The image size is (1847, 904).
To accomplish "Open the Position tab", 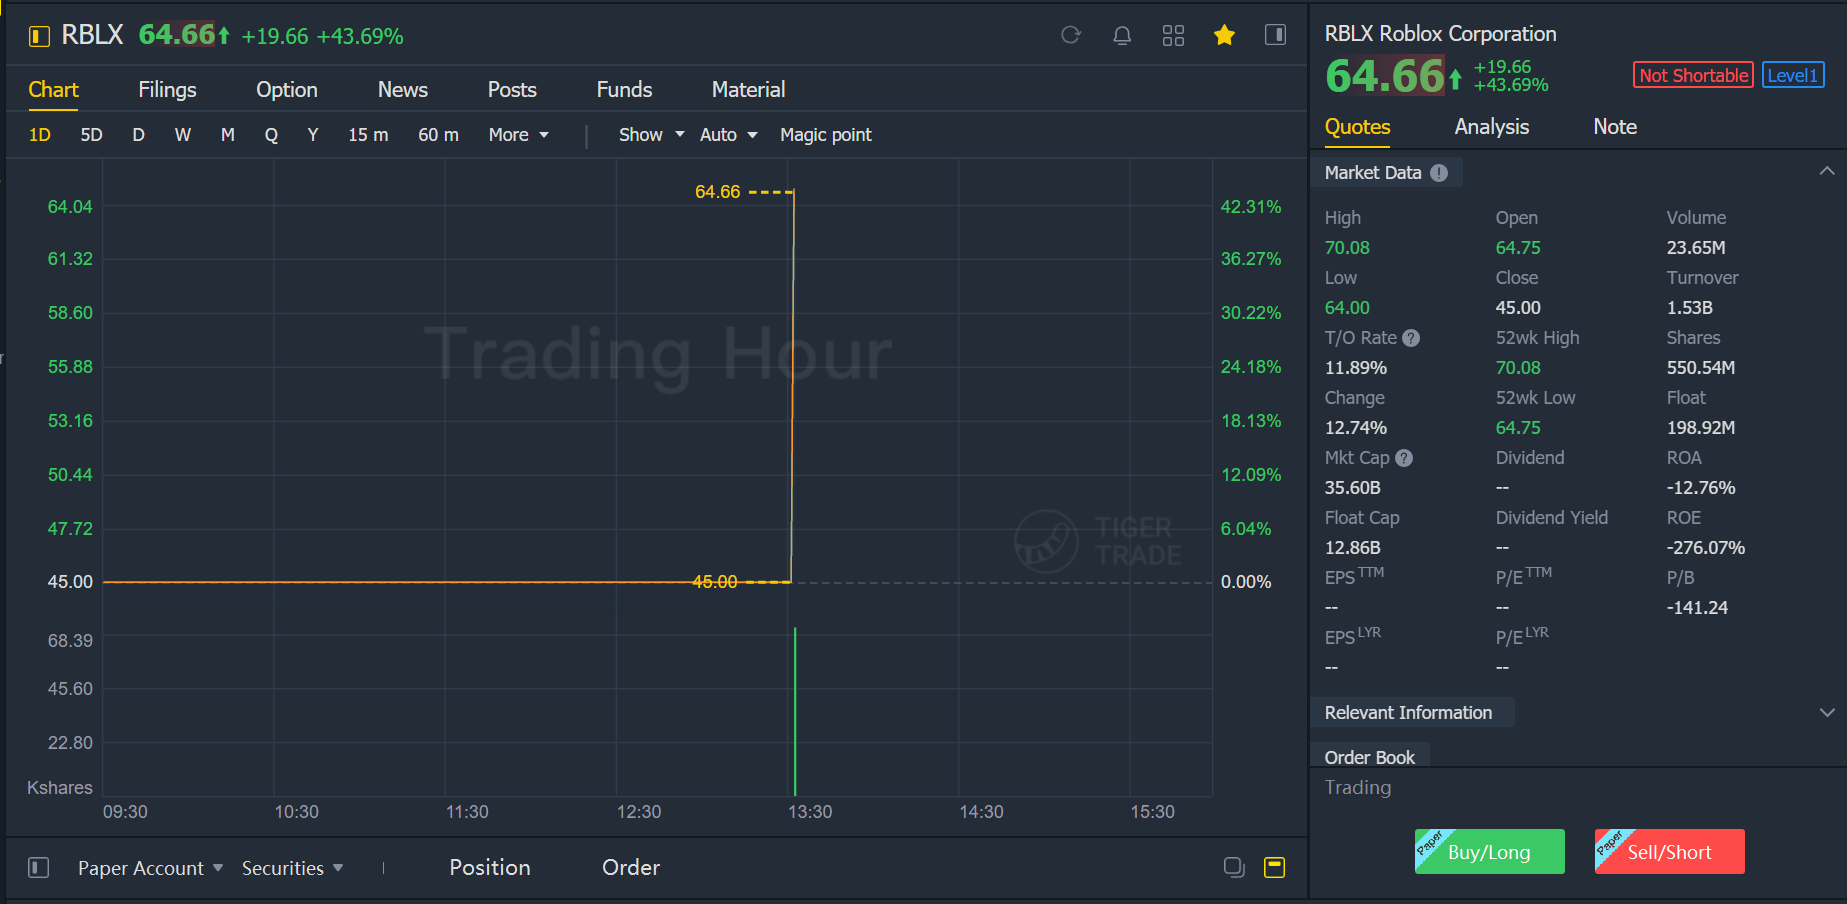I will tap(490, 868).
